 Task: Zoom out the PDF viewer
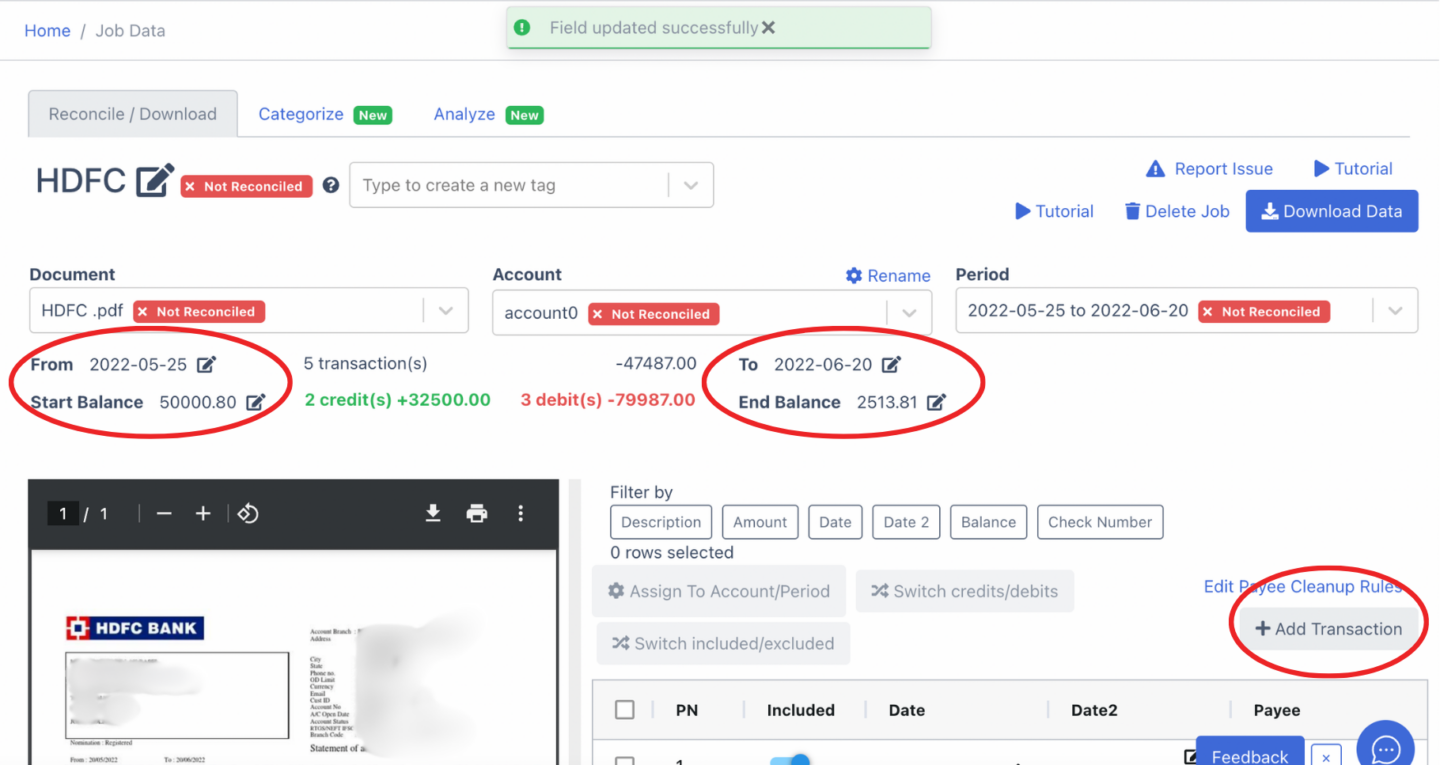pos(164,513)
